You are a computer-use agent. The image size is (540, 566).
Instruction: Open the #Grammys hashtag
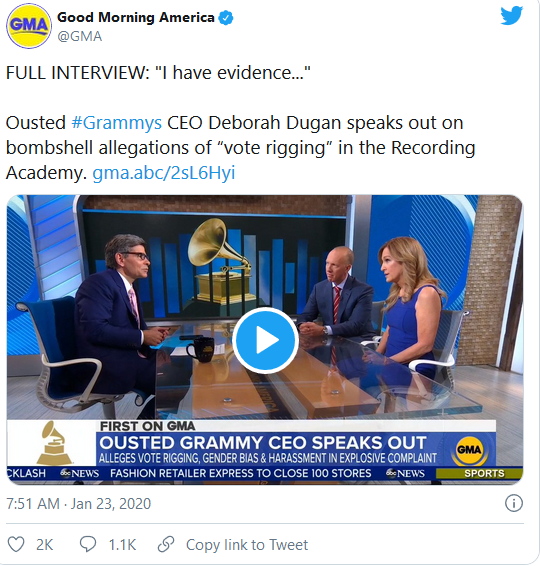pos(117,123)
